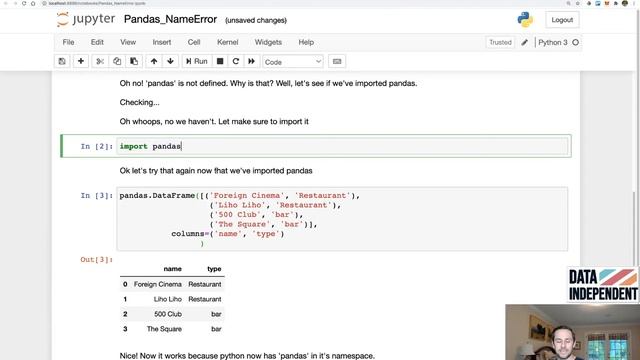The width and height of the screenshot is (640, 360).
Task: Open the cell type Code dropdown
Action: (293, 62)
